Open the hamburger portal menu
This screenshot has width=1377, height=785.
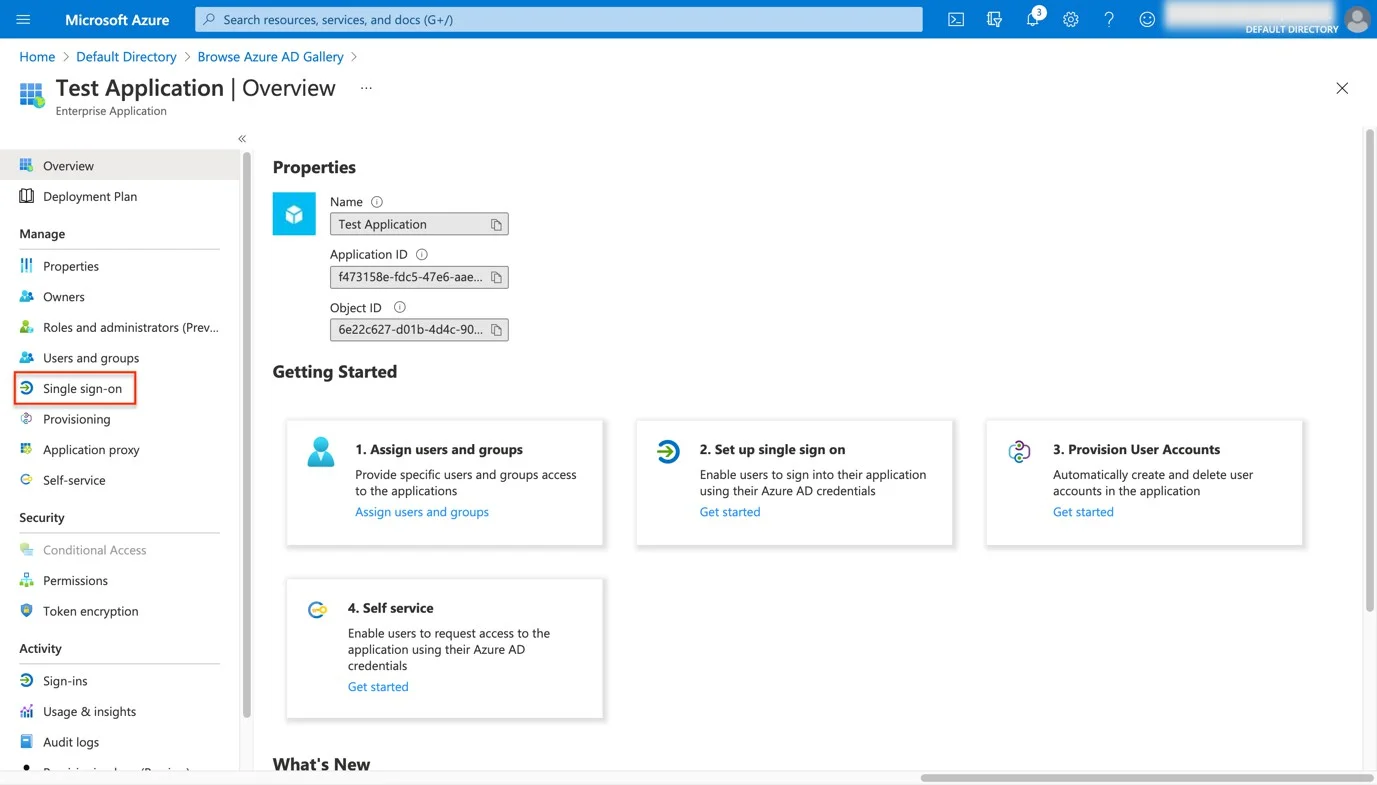point(23,19)
